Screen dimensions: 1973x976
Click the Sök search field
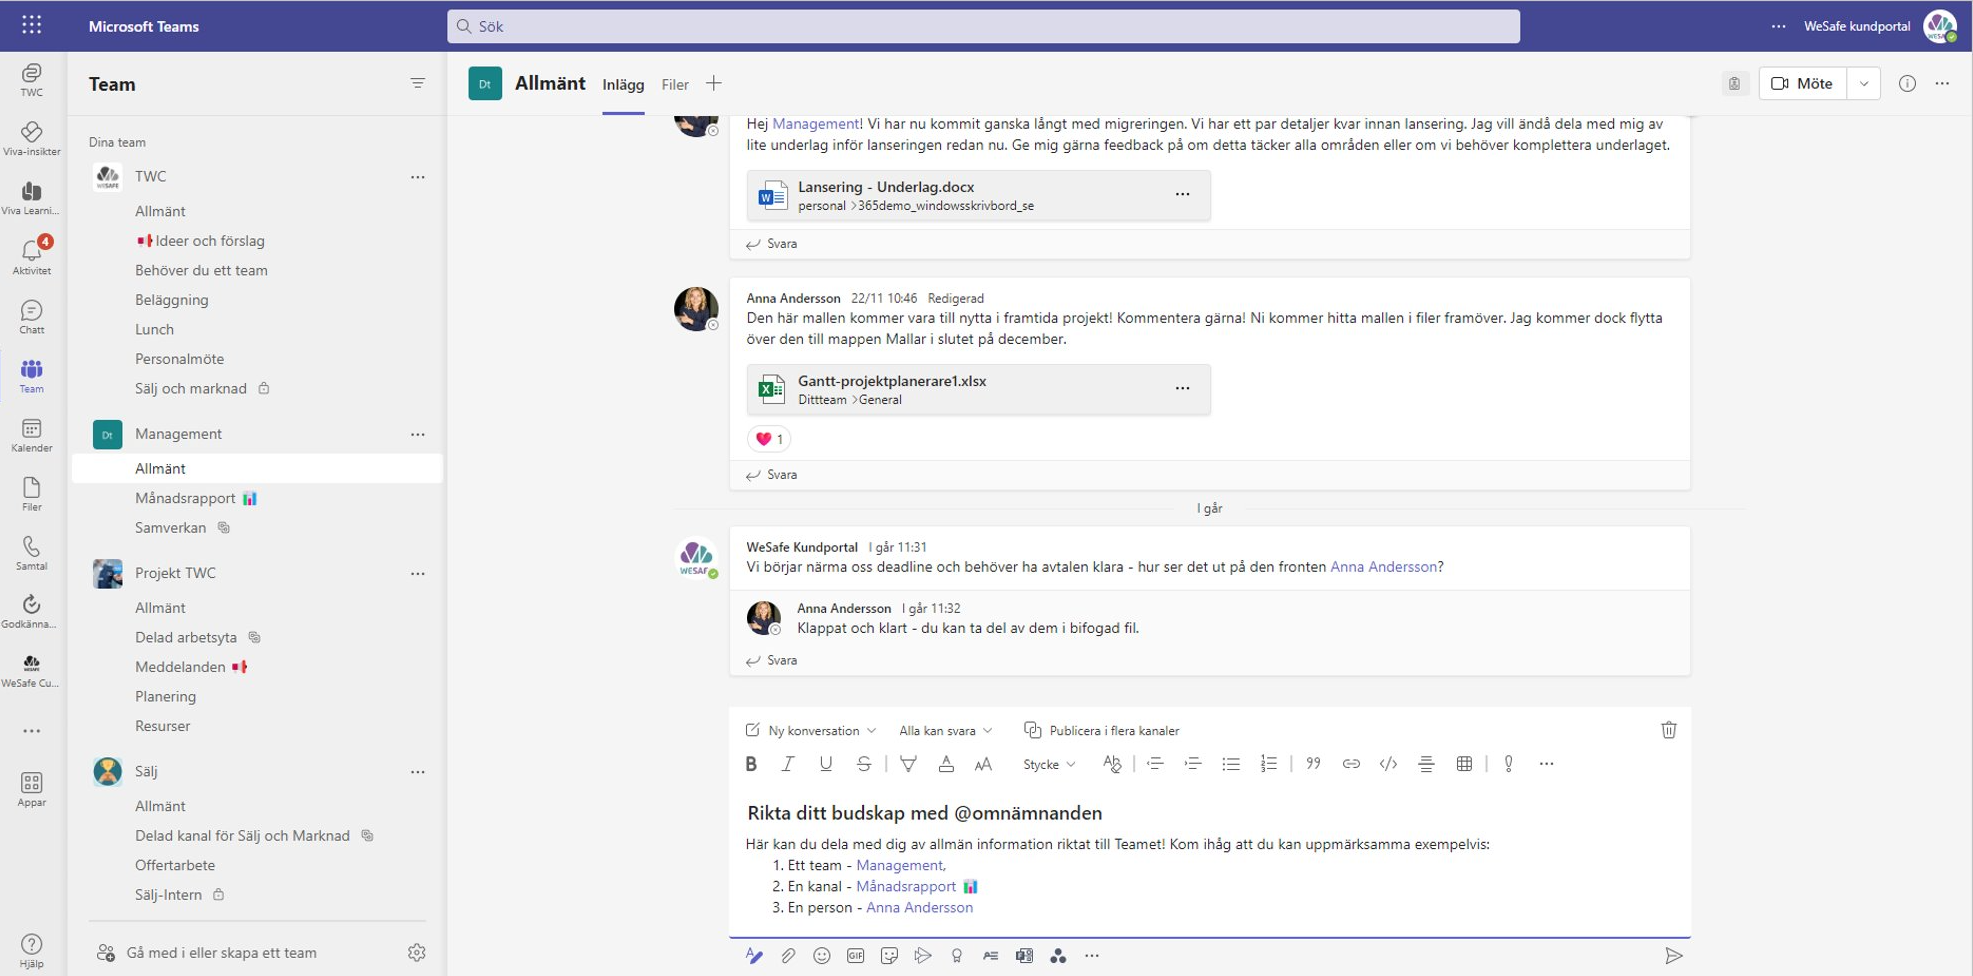point(982,27)
